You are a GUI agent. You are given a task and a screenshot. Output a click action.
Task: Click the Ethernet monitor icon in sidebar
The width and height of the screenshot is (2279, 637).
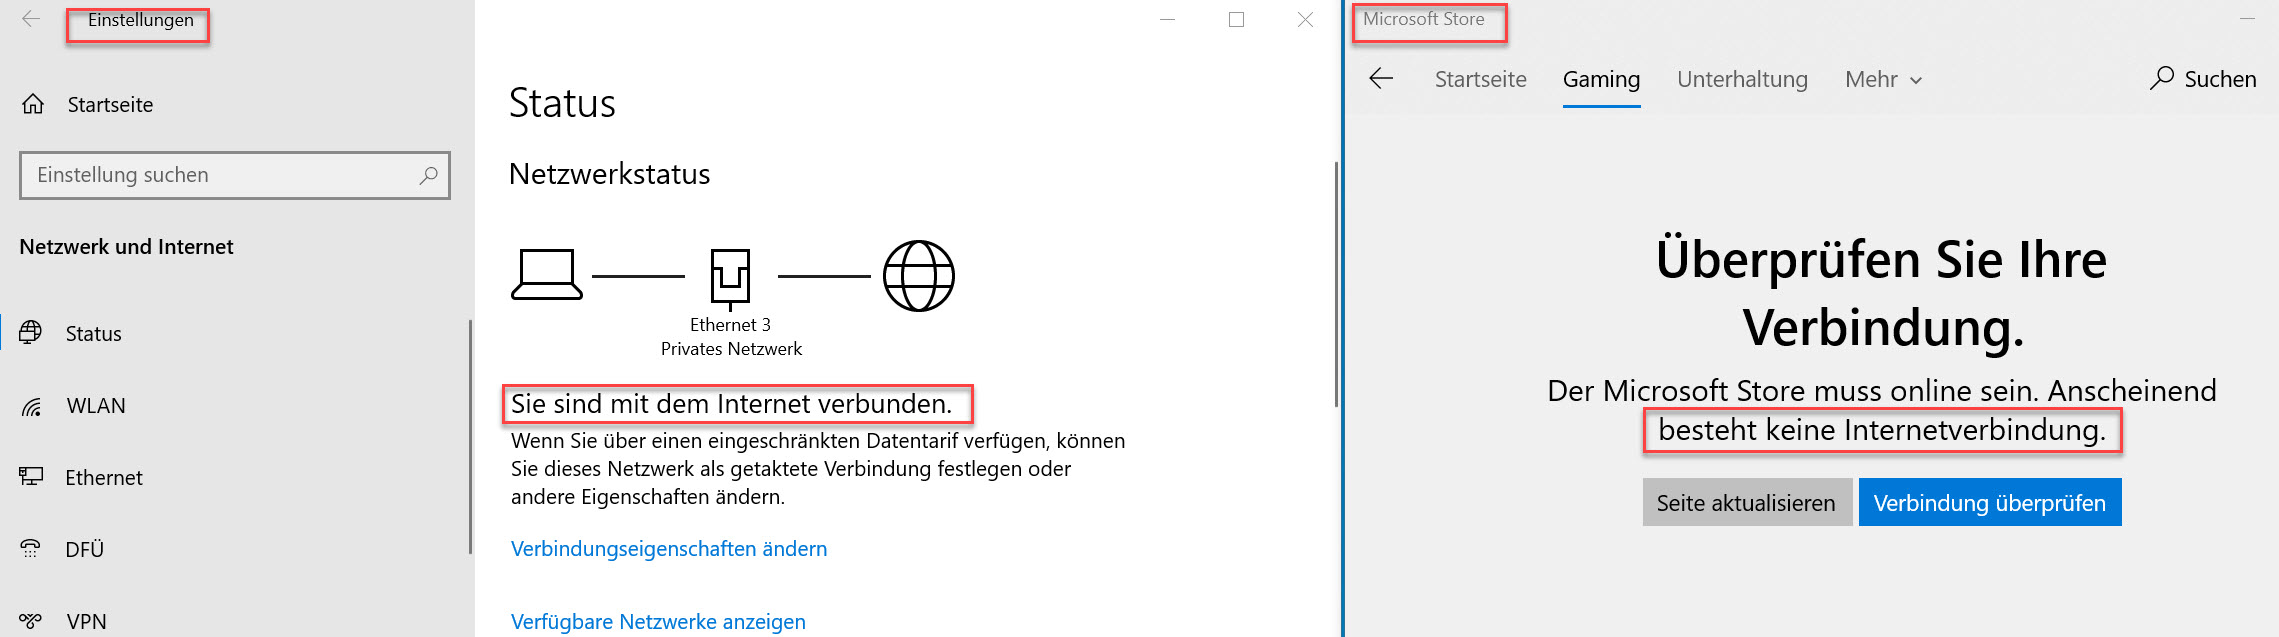(x=31, y=477)
